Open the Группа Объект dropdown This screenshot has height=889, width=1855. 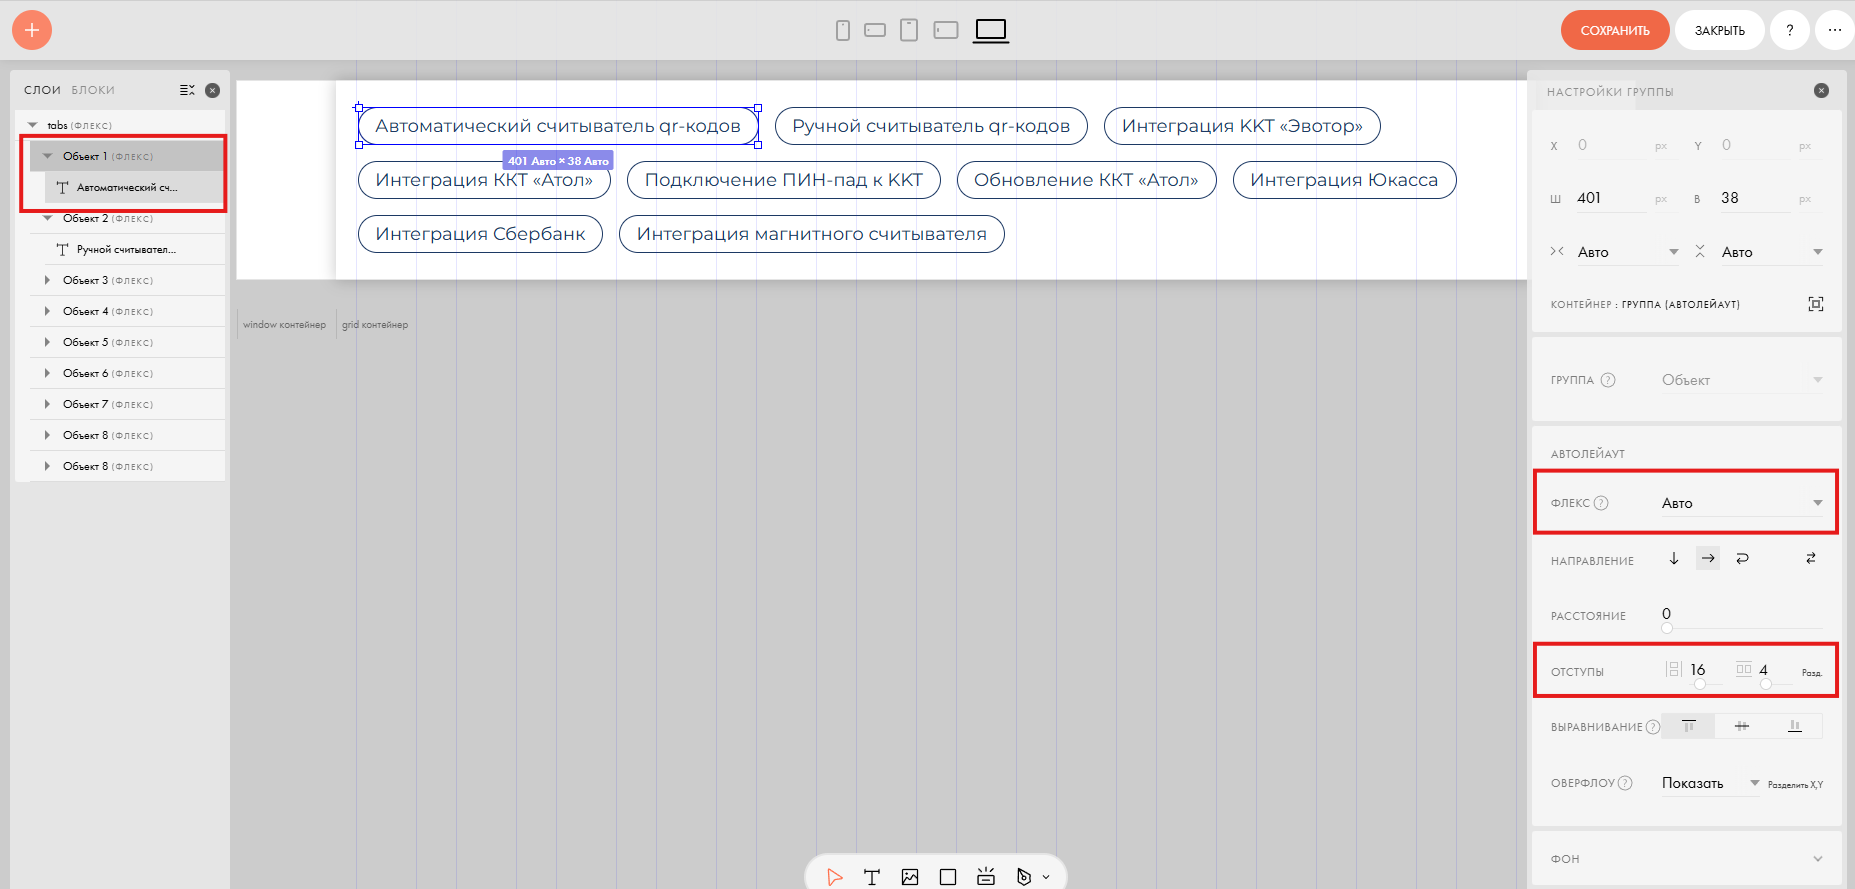coord(1742,380)
